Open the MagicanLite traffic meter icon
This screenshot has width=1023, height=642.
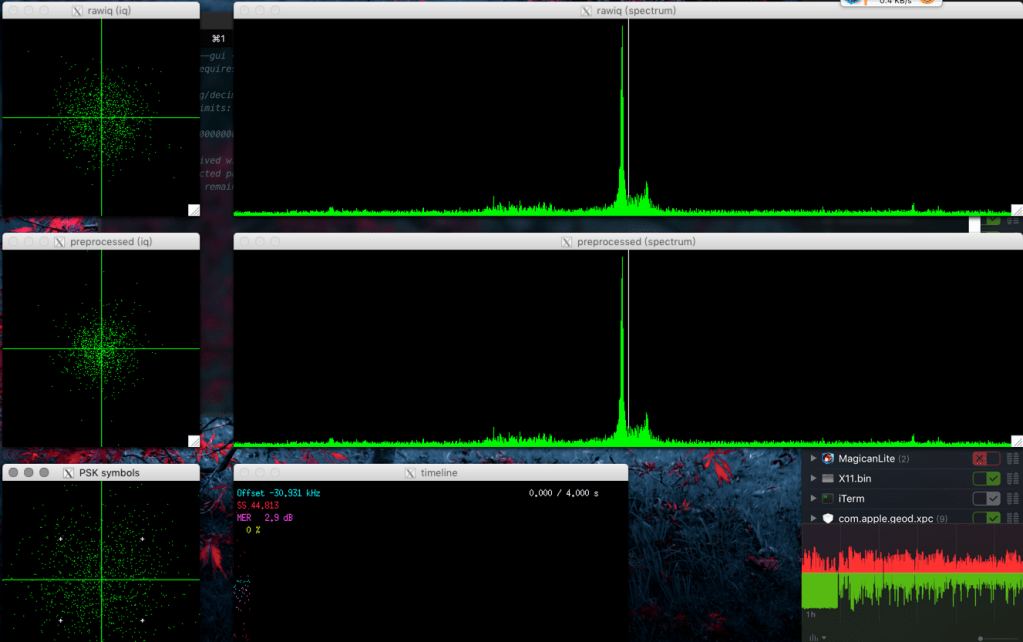[1013, 459]
